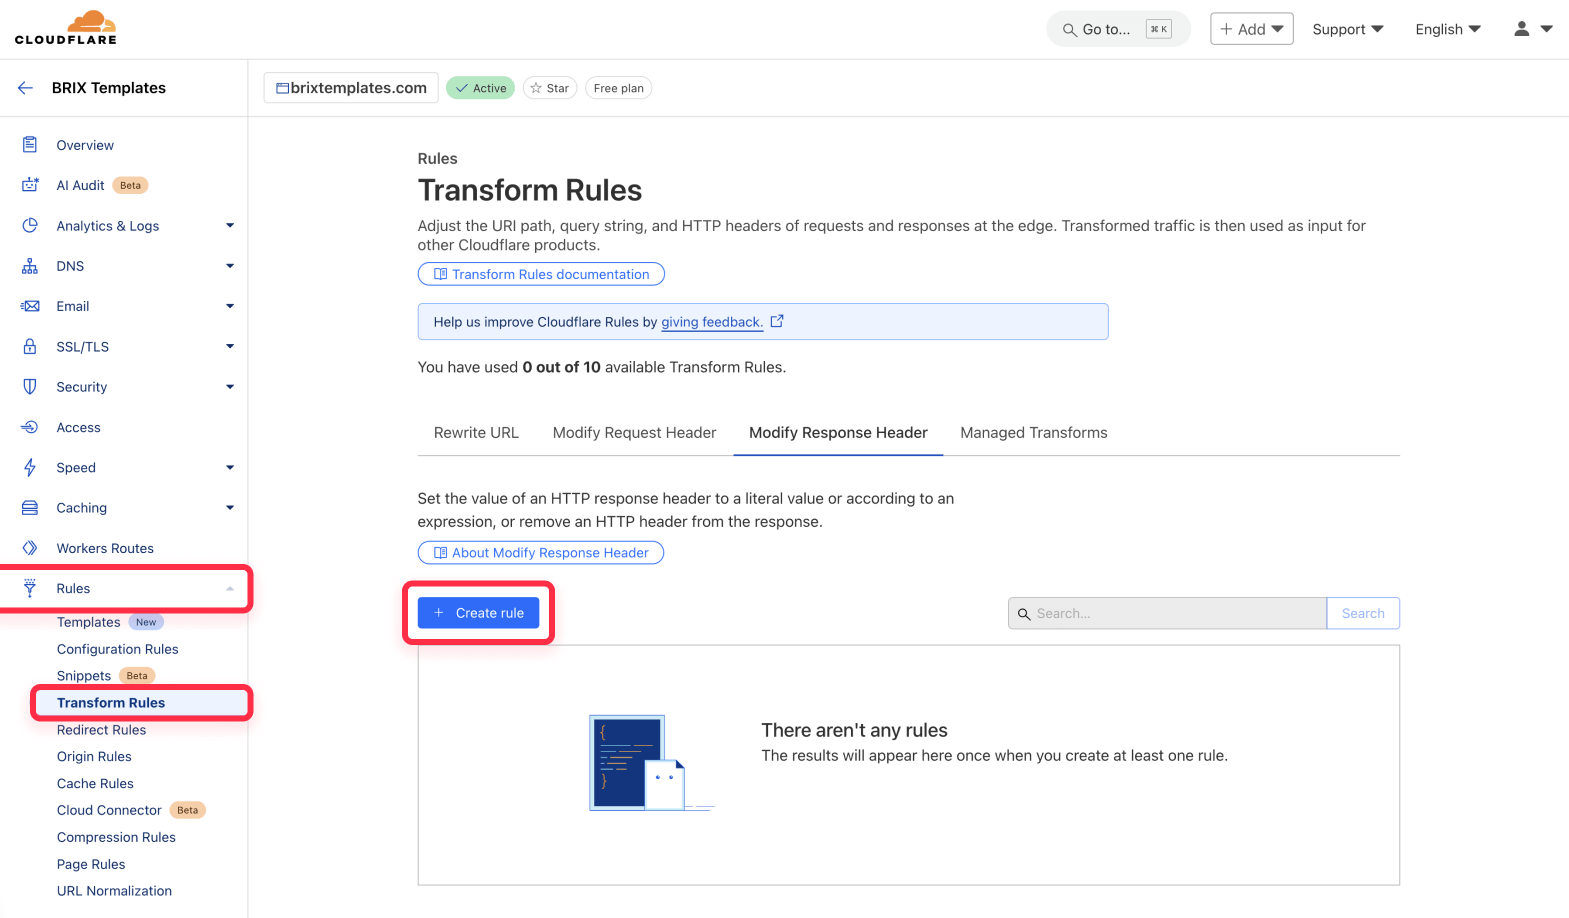Switch to Modify Request Header tab

(x=634, y=433)
